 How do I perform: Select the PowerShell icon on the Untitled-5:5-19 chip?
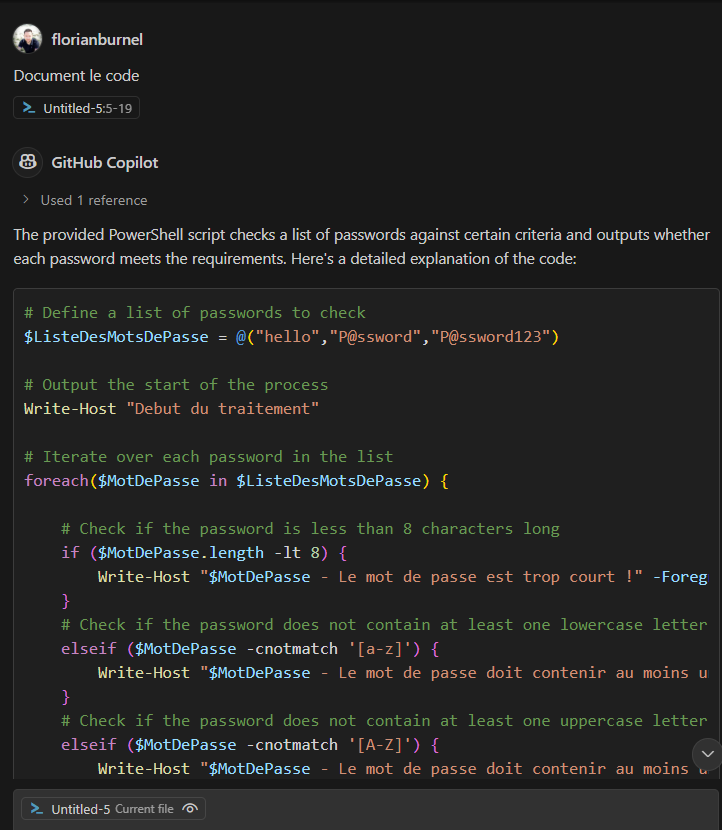pyautogui.click(x=30, y=107)
